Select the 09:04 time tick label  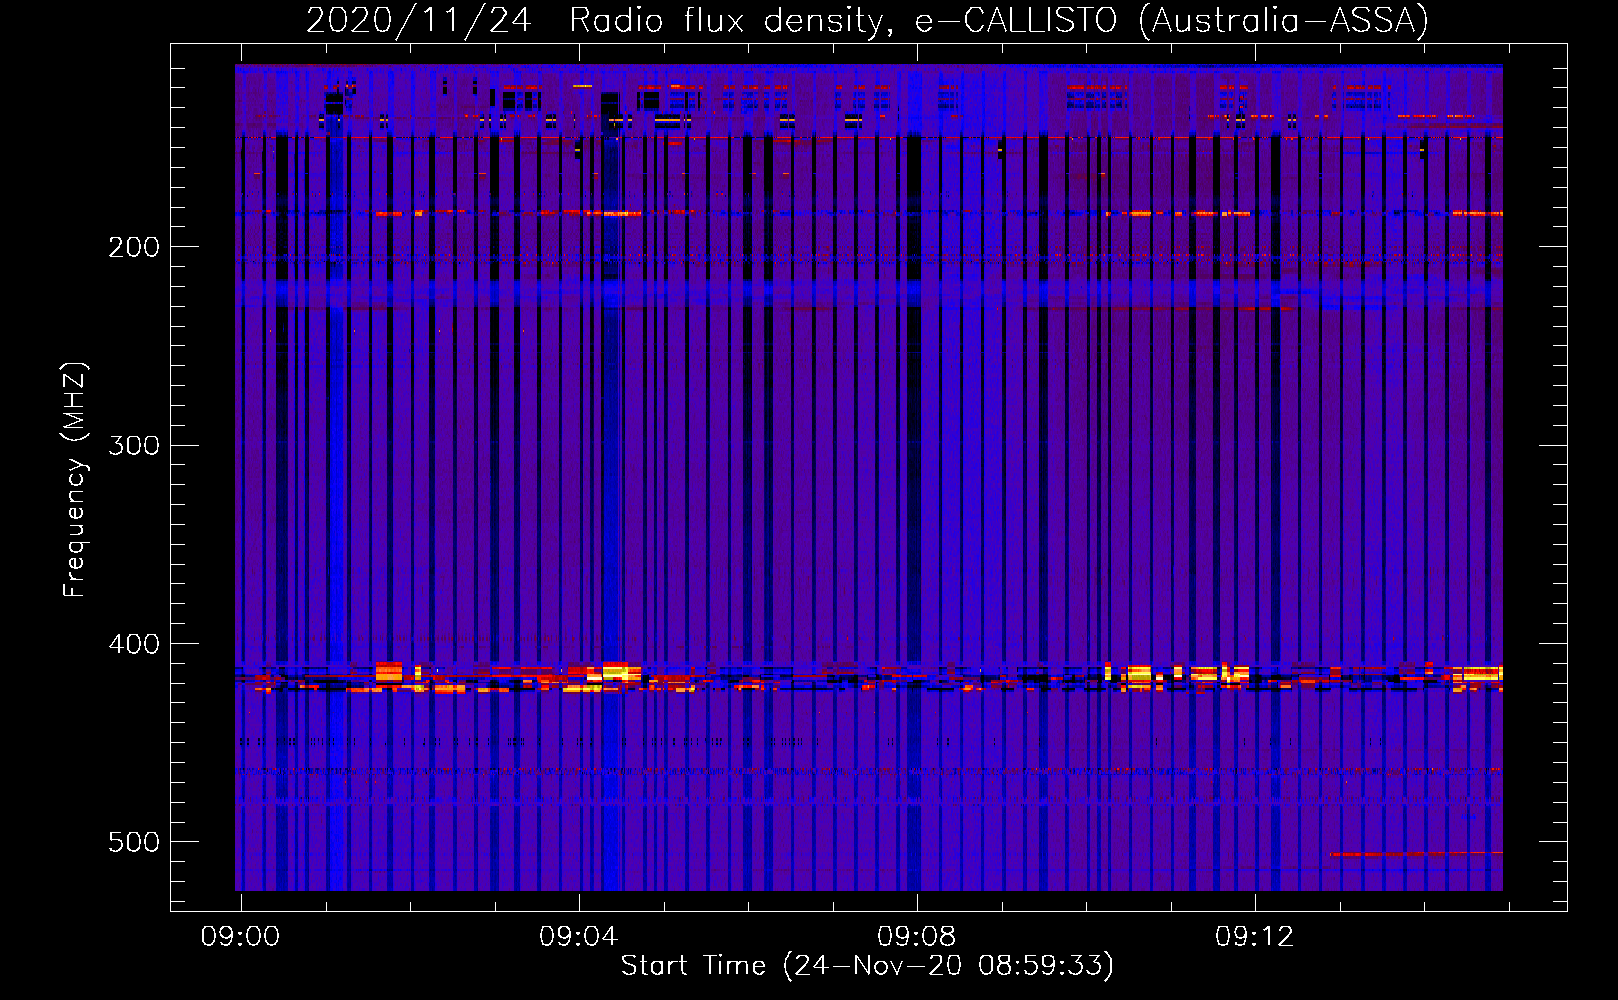click(x=578, y=937)
